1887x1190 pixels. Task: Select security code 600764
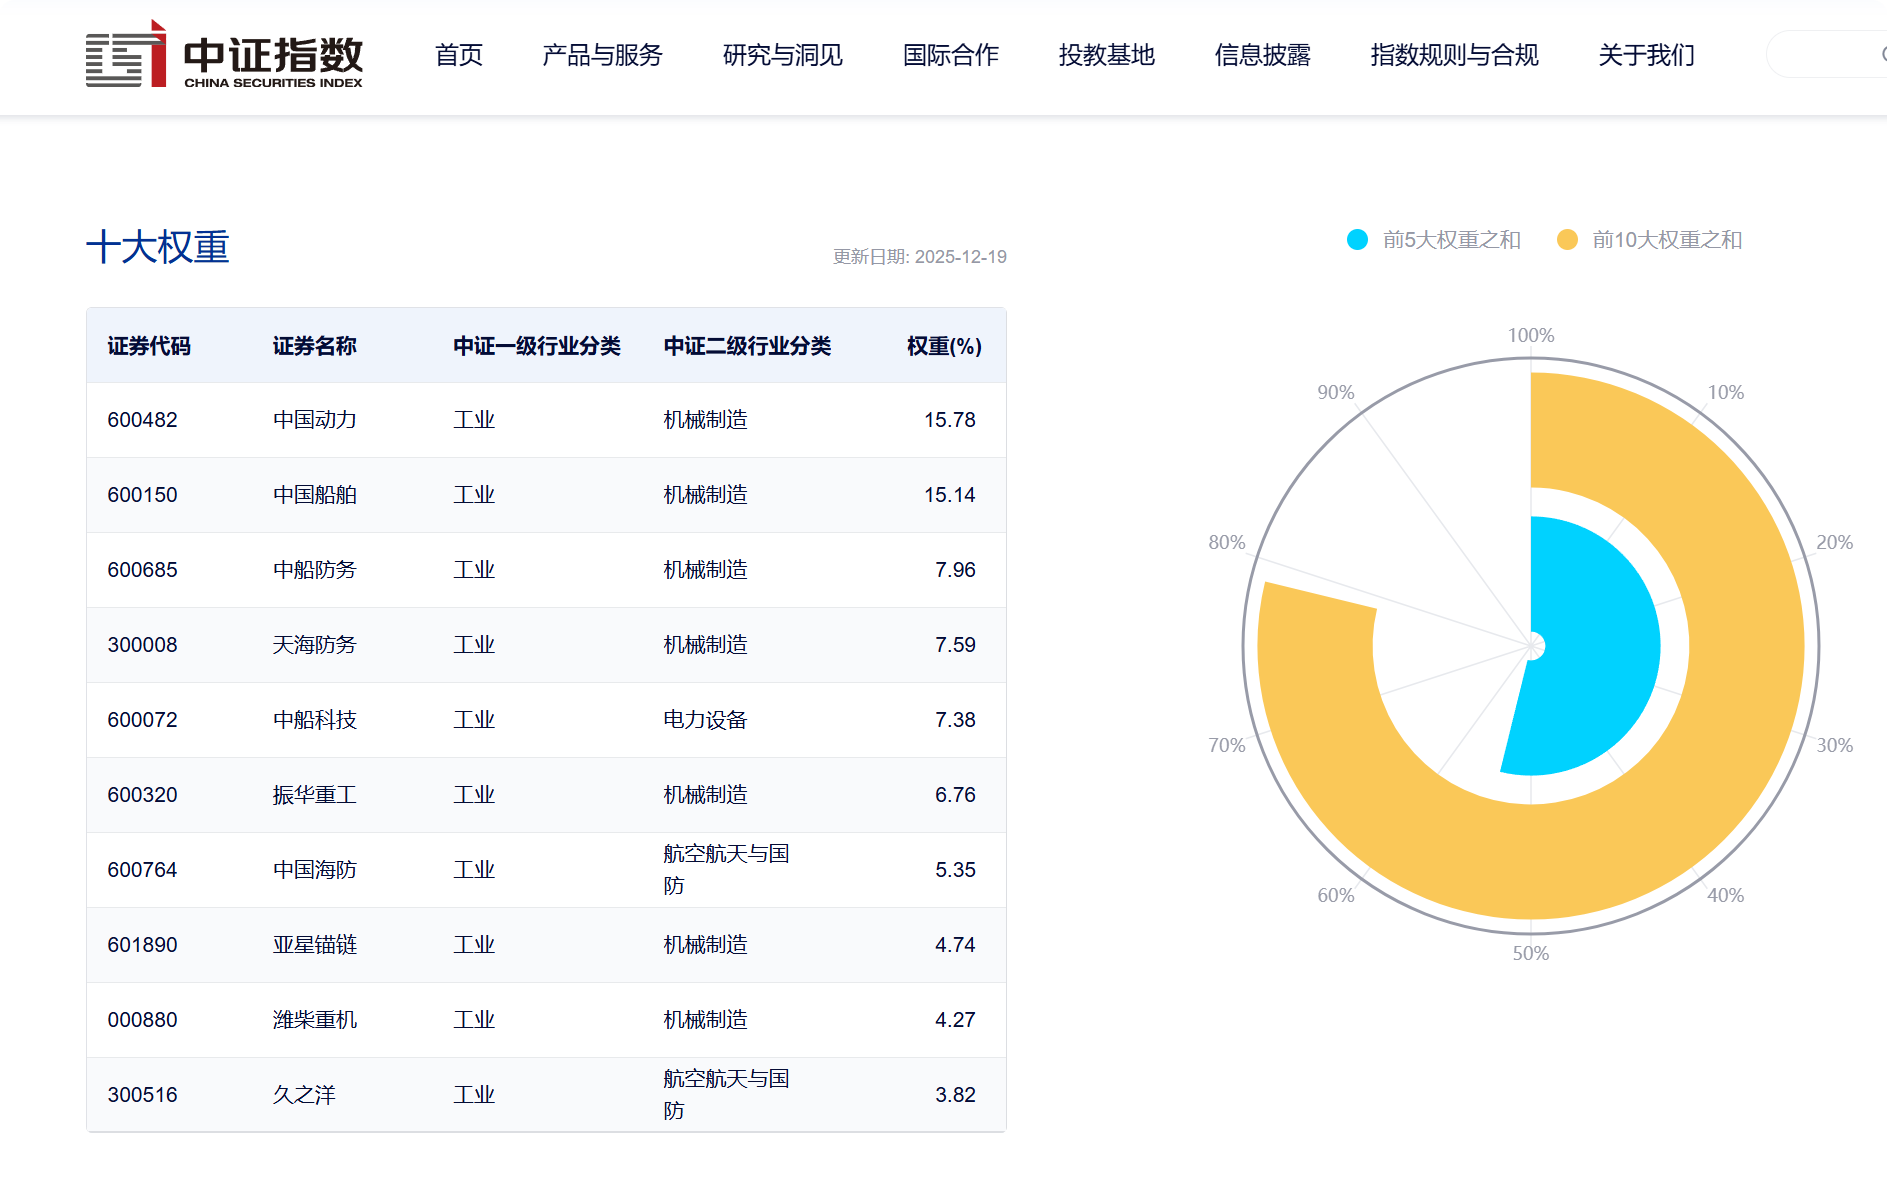(x=143, y=870)
